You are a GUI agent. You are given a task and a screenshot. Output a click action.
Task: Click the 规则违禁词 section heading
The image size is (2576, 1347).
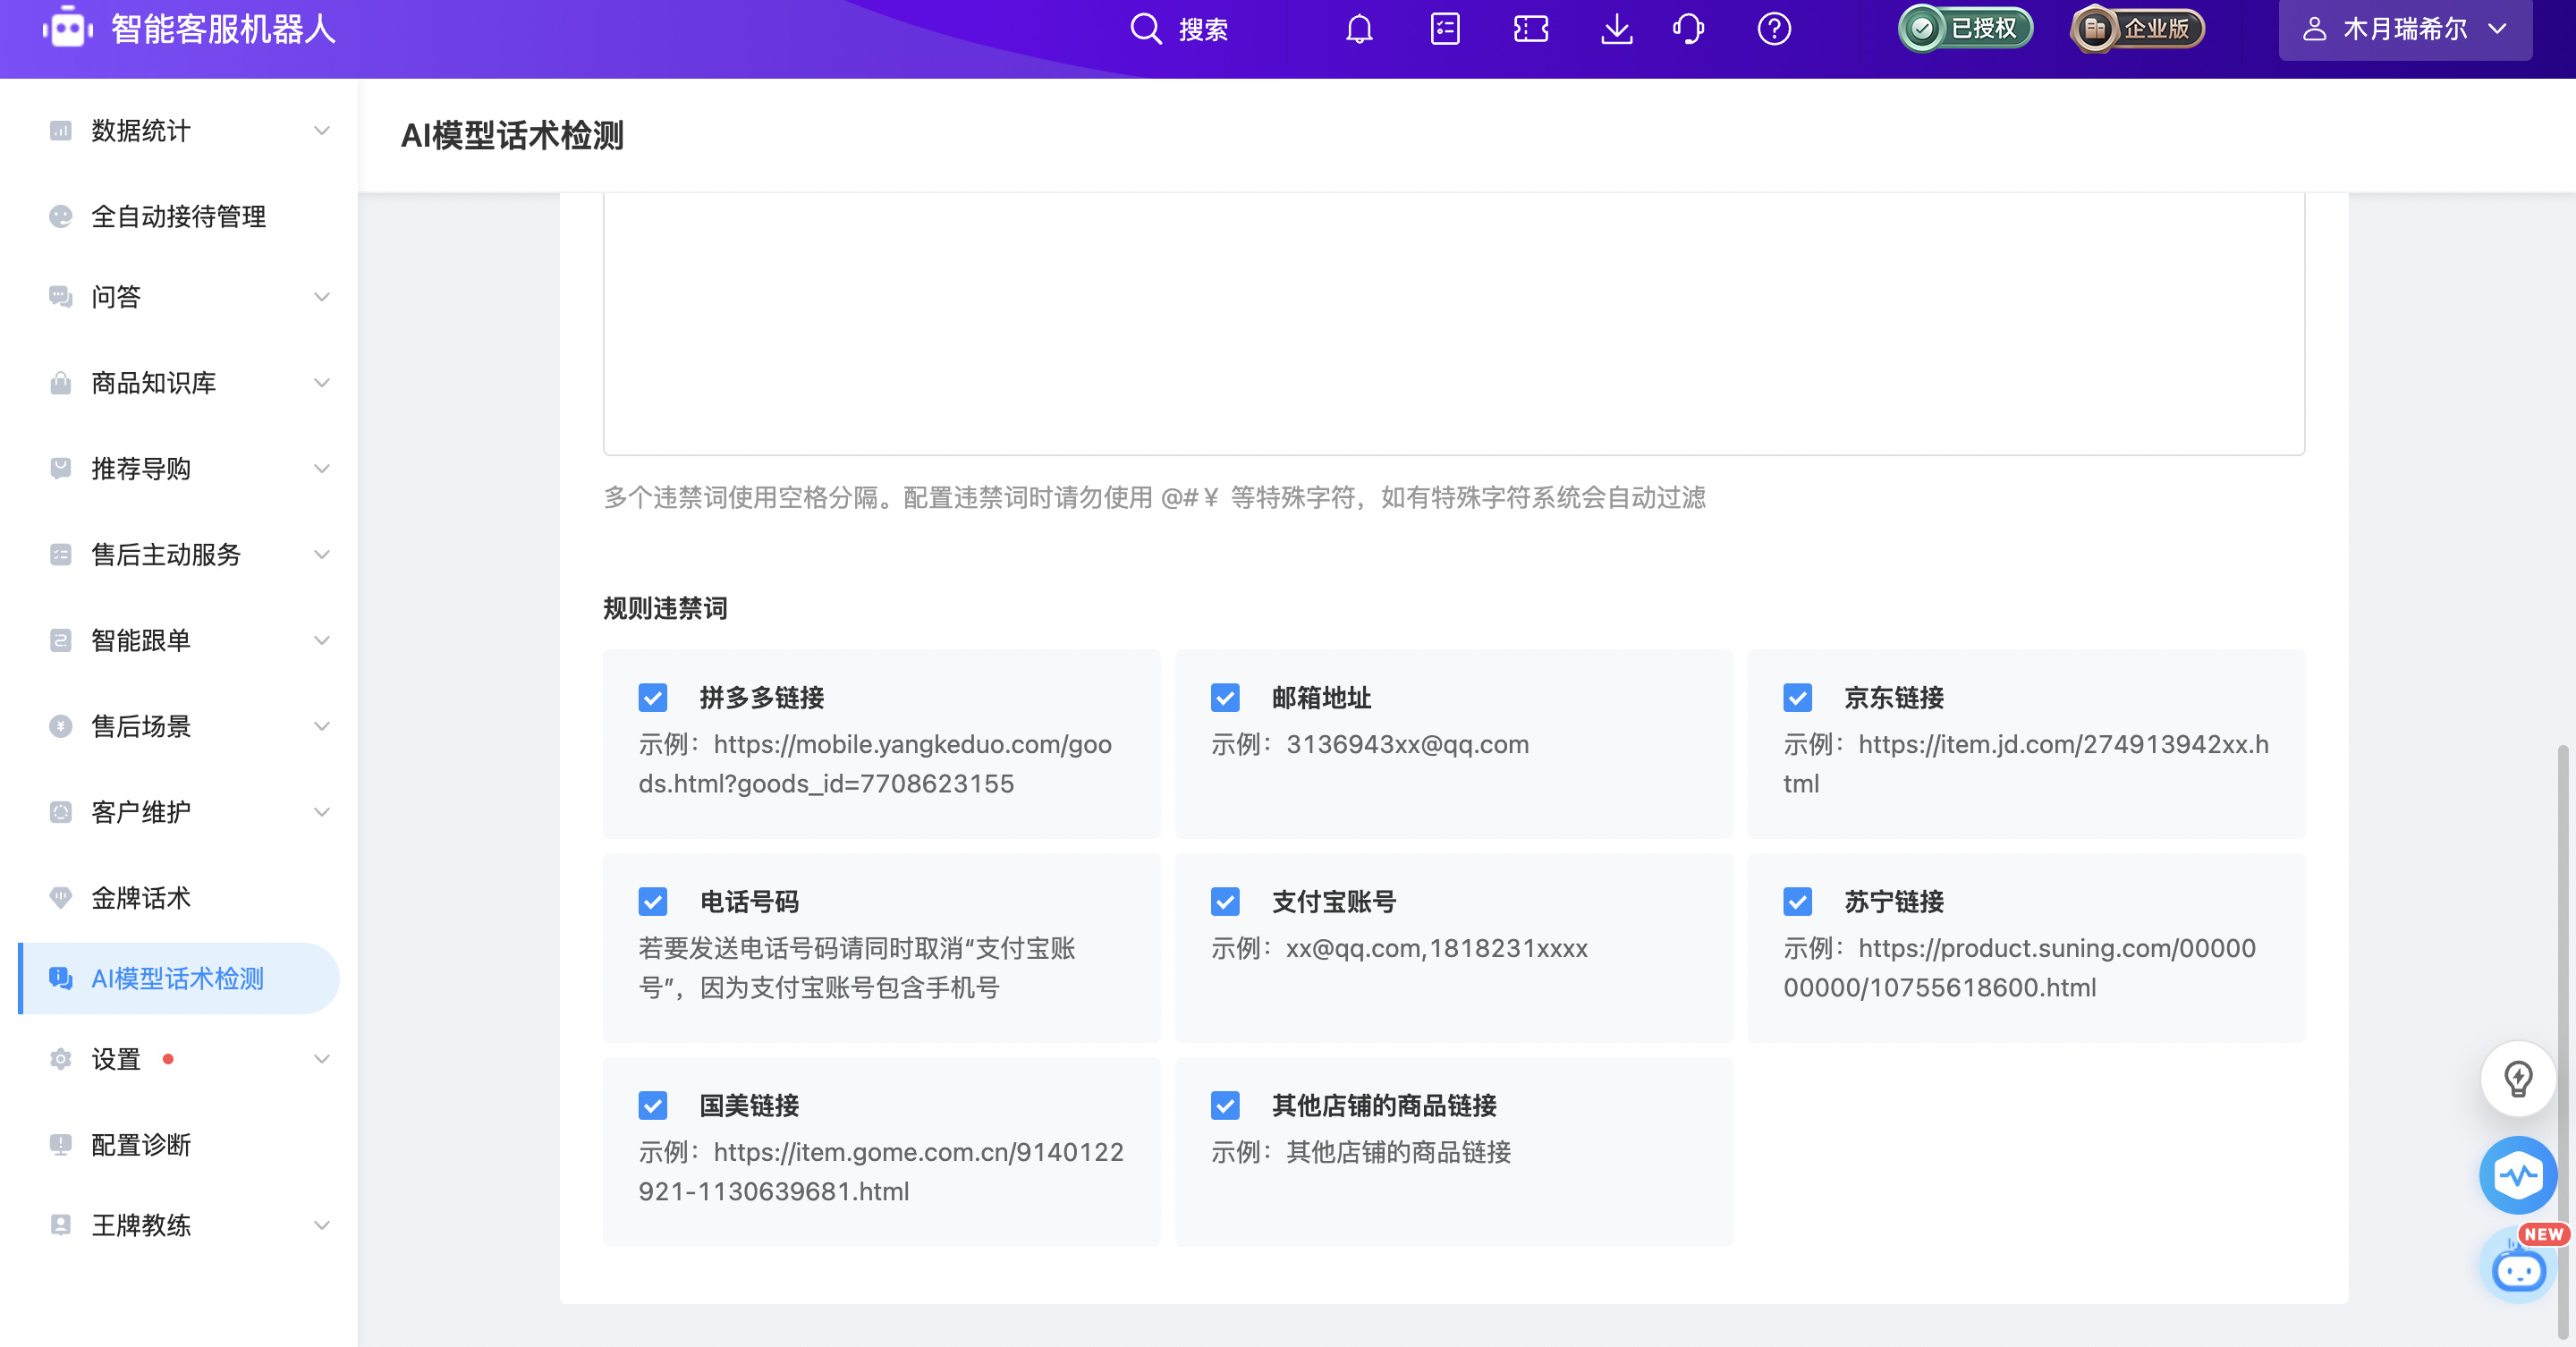click(x=665, y=608)
